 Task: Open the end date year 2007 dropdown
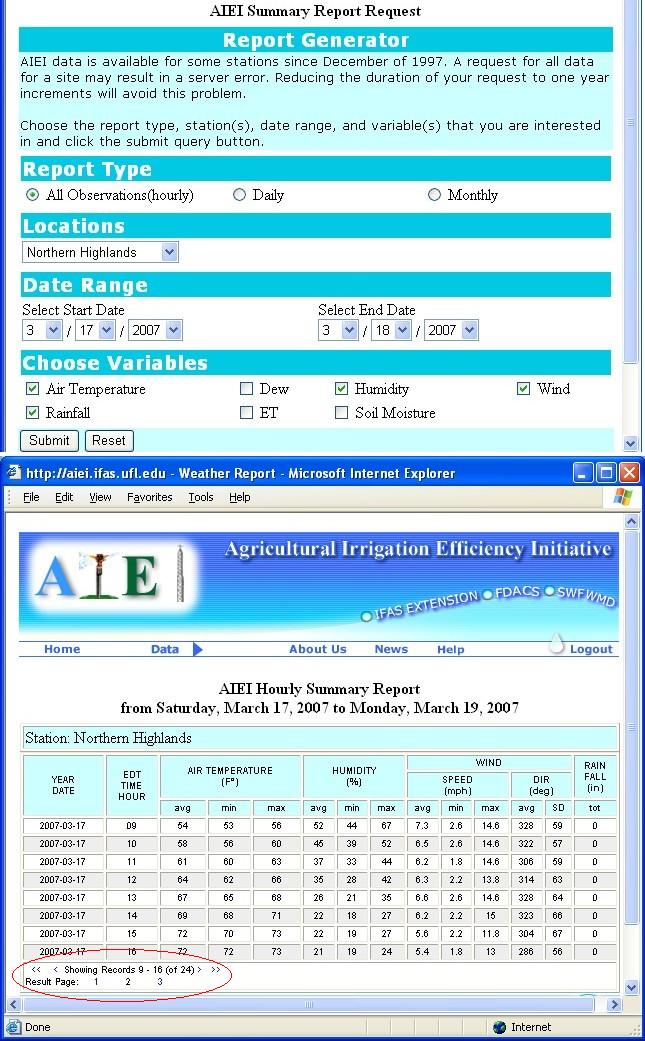pyautogui.click(x=451, y=330)
